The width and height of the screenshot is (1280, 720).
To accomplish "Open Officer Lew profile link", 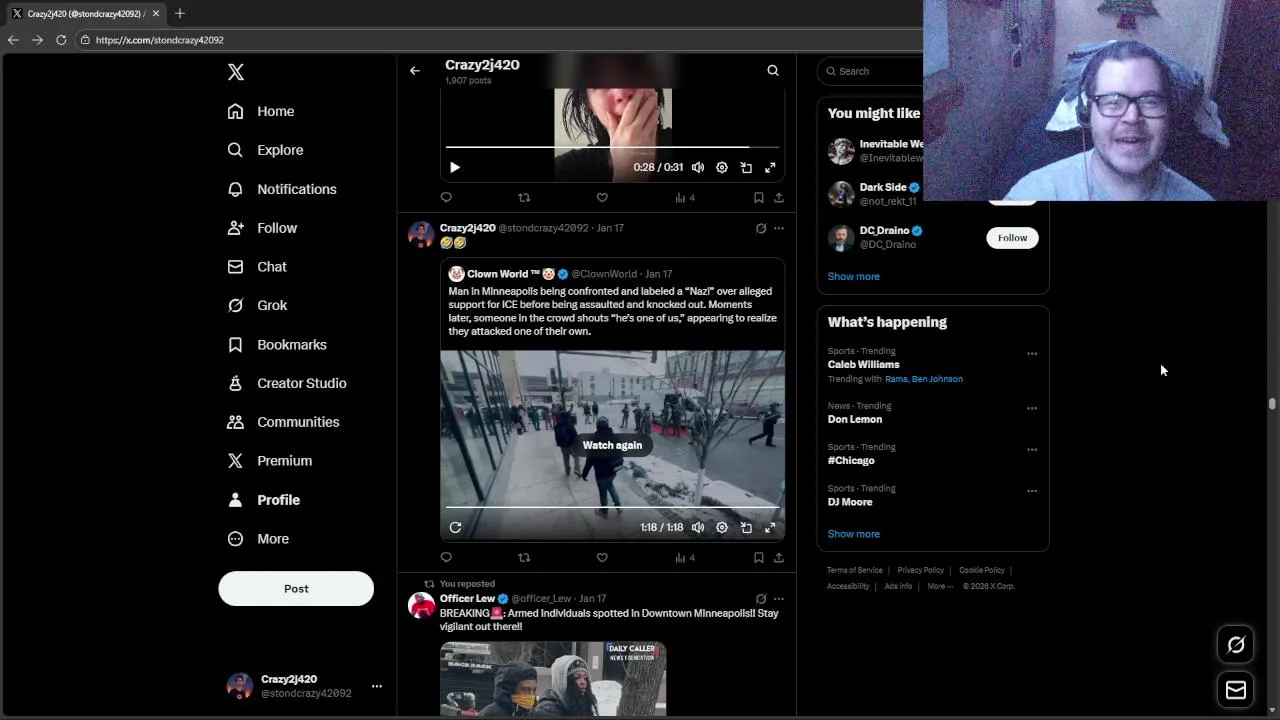I will [x=467, y=599].
